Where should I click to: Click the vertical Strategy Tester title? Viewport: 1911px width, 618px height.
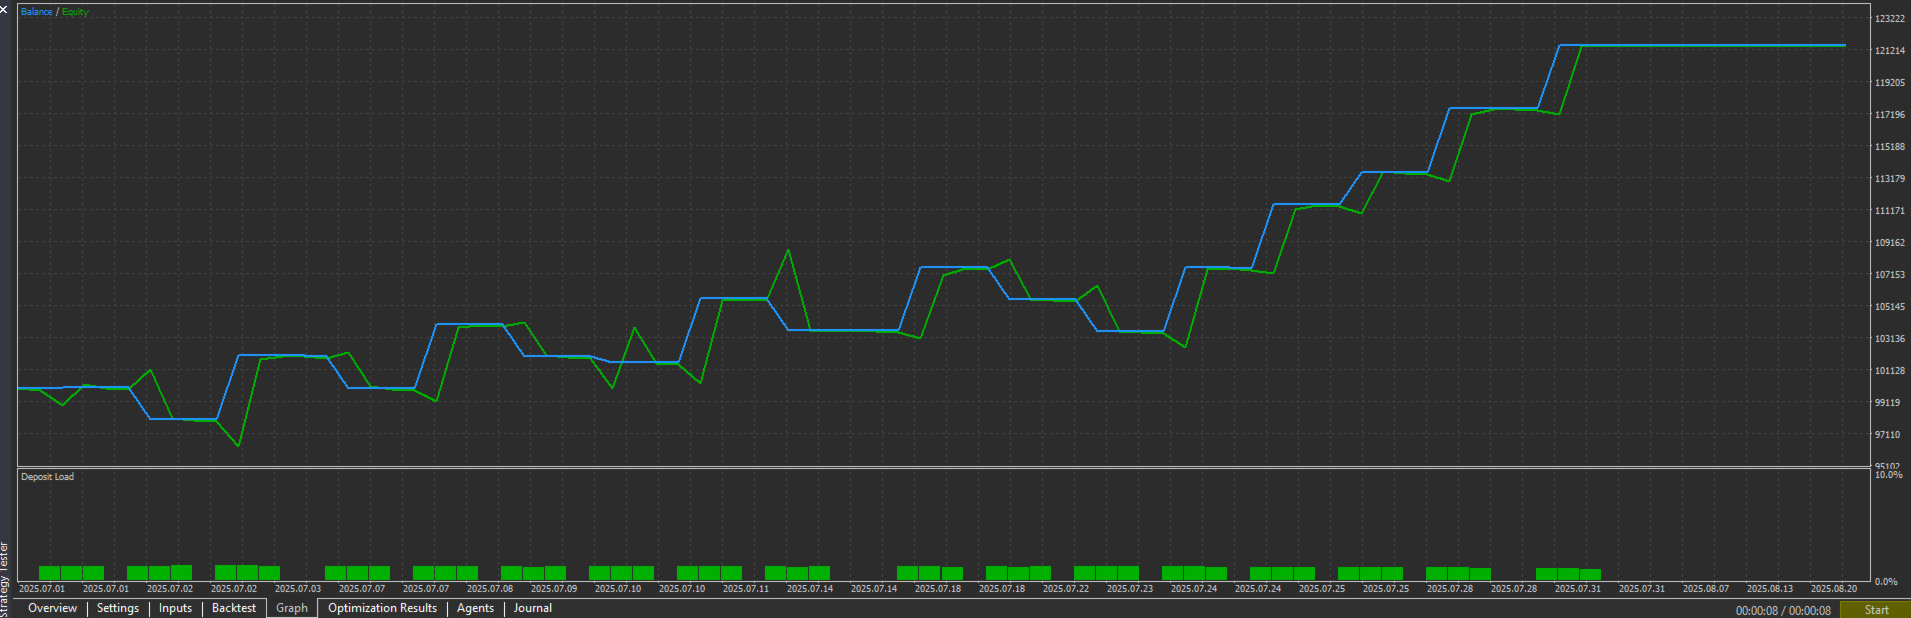[x=5, y=580]
